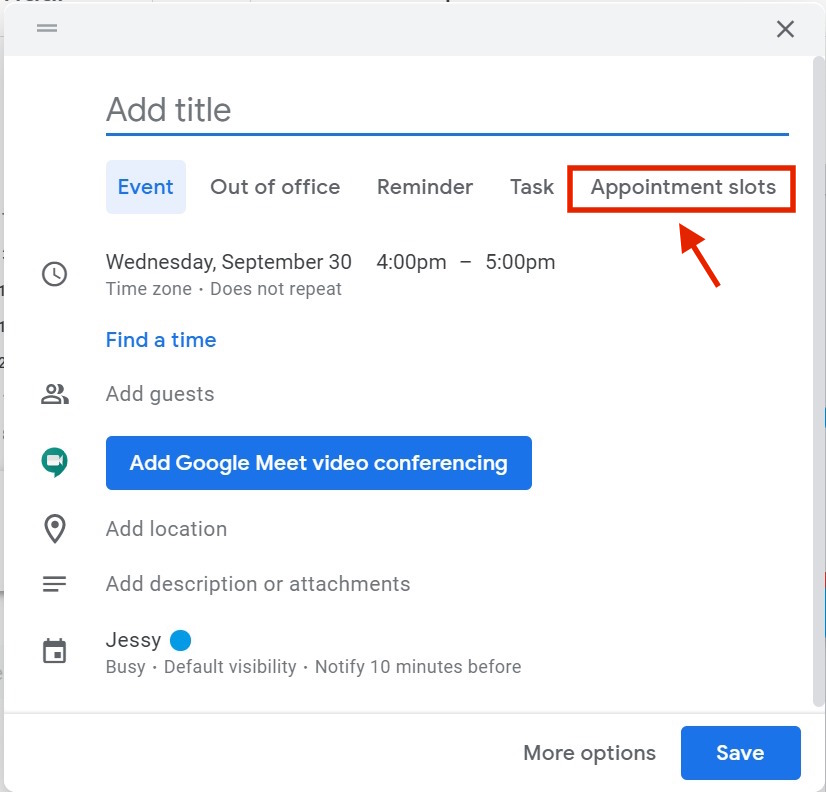Click the guests people icon
The image size is (826, 792).
tap(55, 394)
